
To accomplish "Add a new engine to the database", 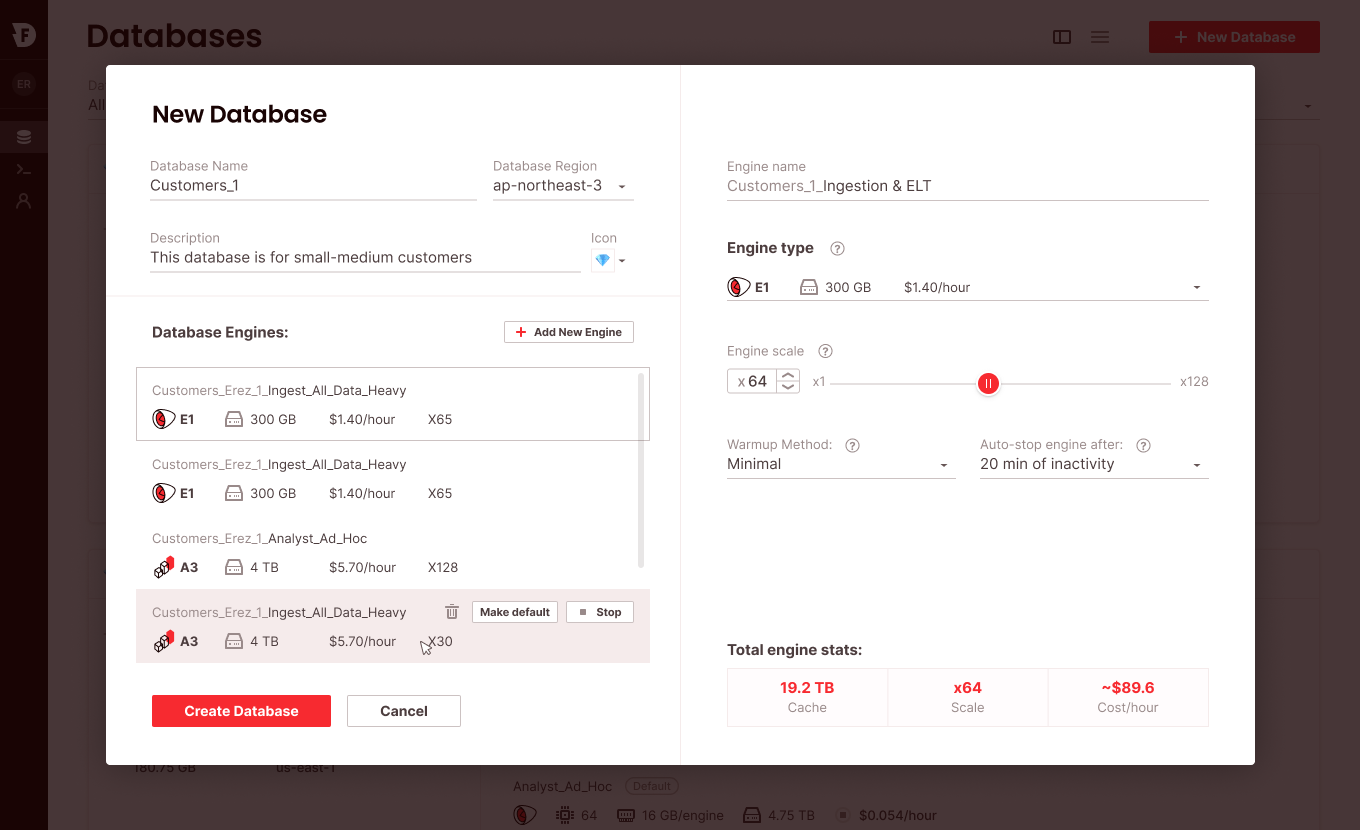I will [568, 331].
